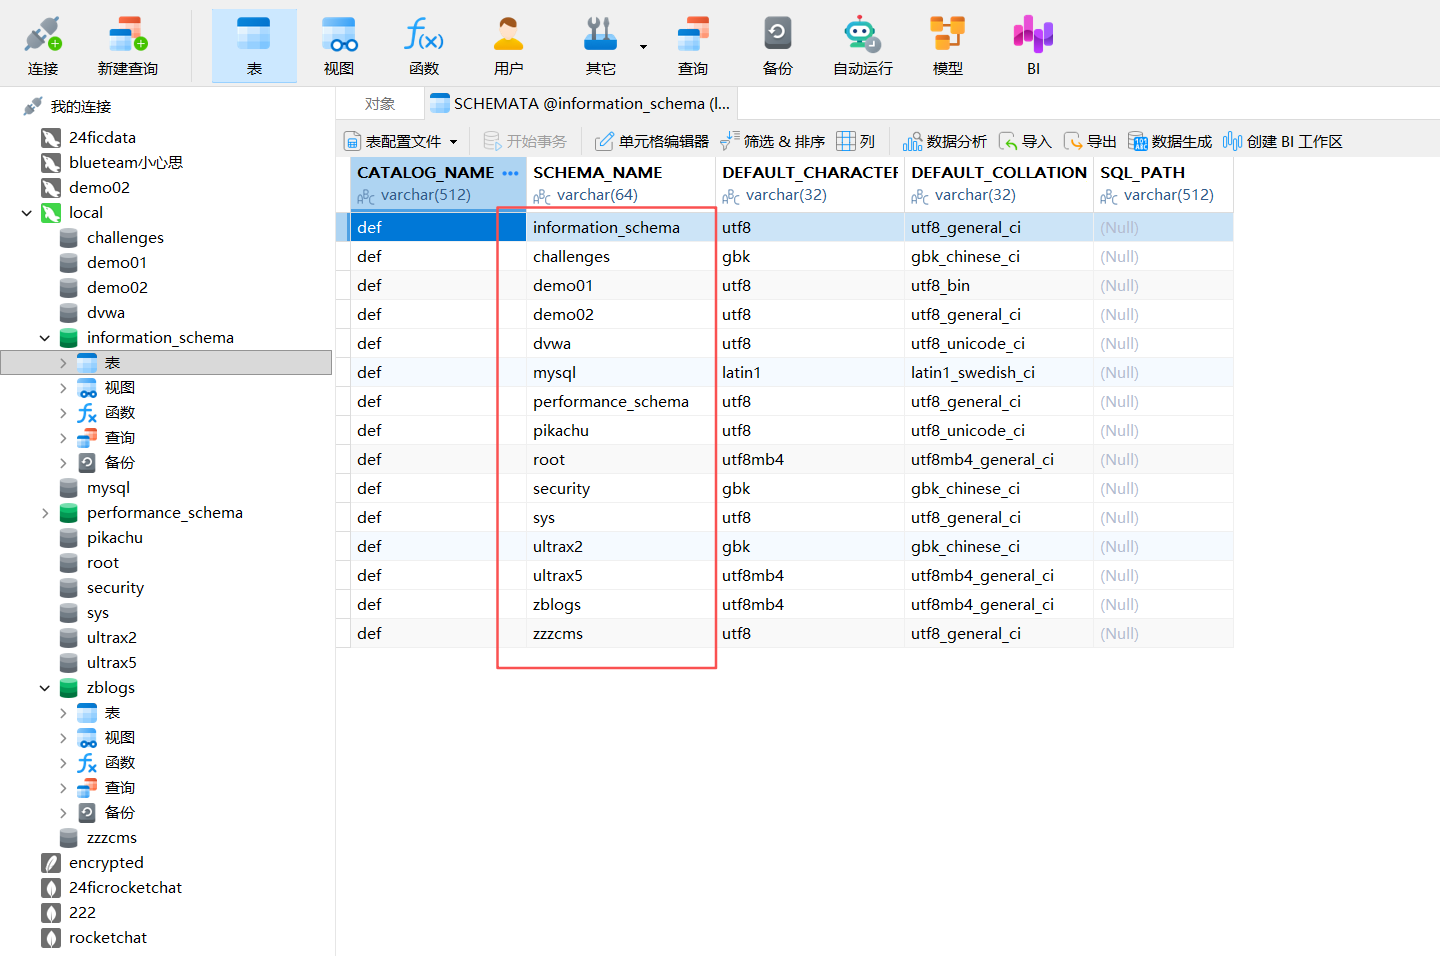Expand the performance_schema database node
This screenshot has width=1440, height=956.
tap(45, 513)
